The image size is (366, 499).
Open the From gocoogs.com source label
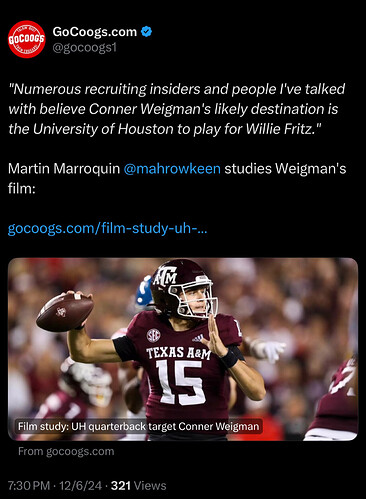[x=66, y=451]
